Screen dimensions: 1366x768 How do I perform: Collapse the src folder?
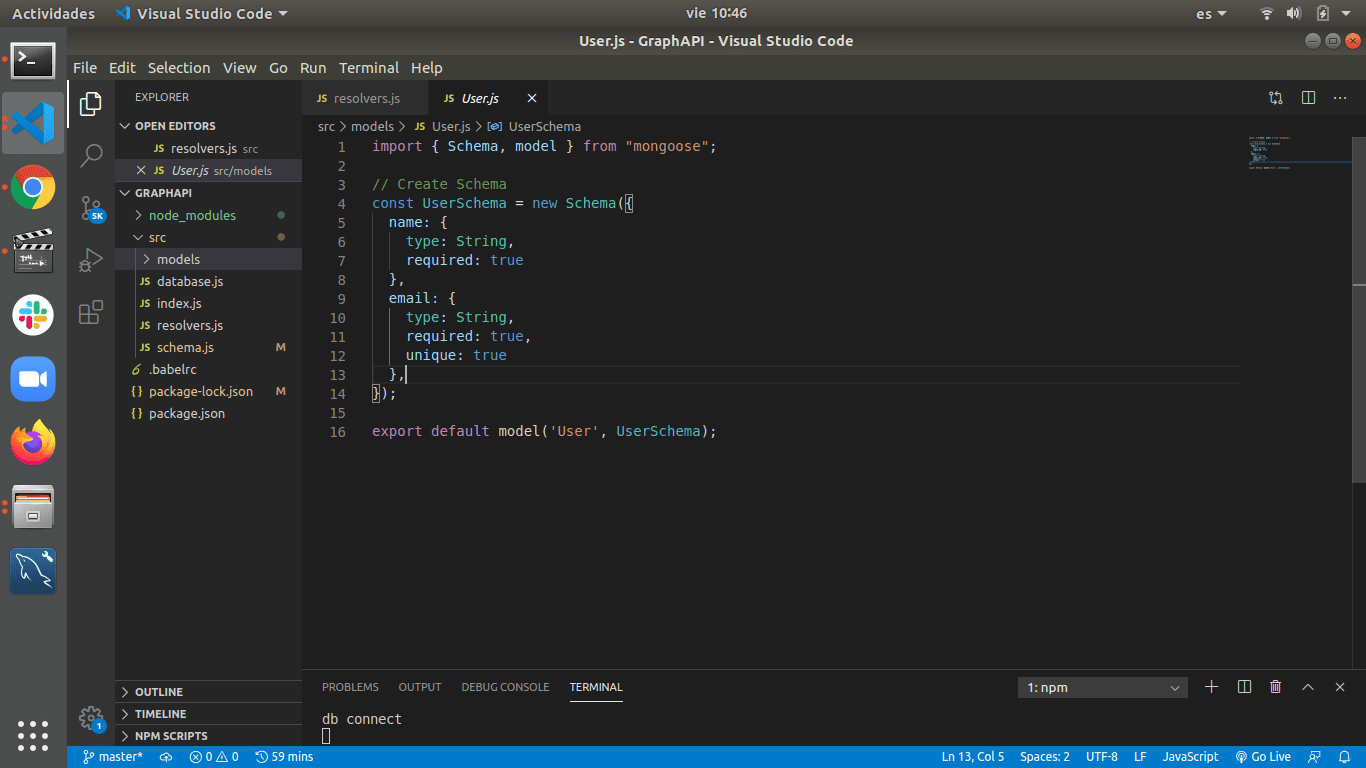(x=209, y=237)
